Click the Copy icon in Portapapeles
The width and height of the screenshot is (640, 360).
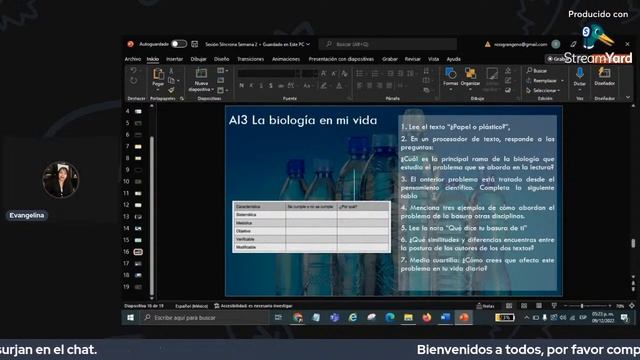pyautogui.click(x=171, y=80)
